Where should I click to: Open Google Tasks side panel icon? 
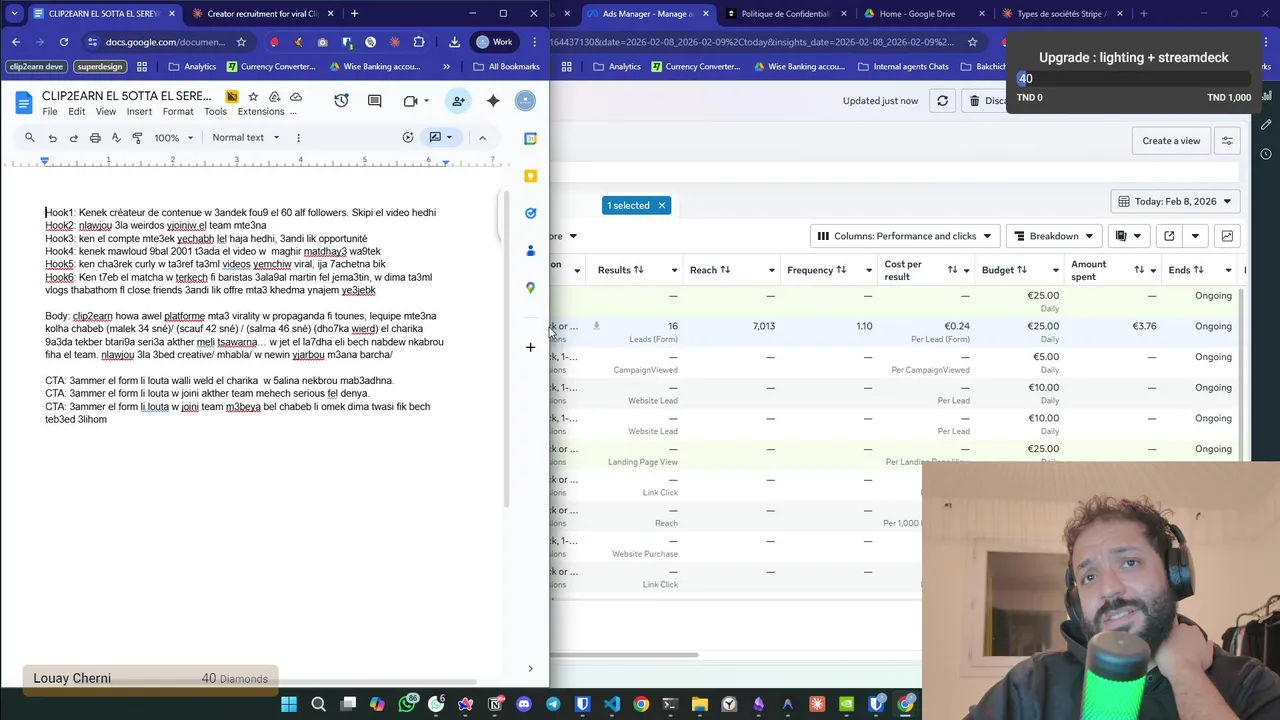point(530,213)
